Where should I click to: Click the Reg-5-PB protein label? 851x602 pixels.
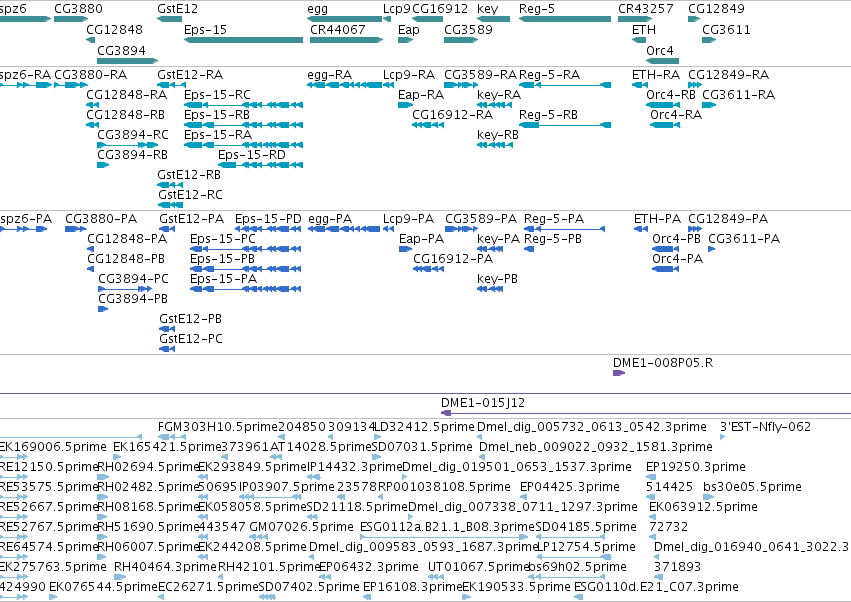pos(553,239)
